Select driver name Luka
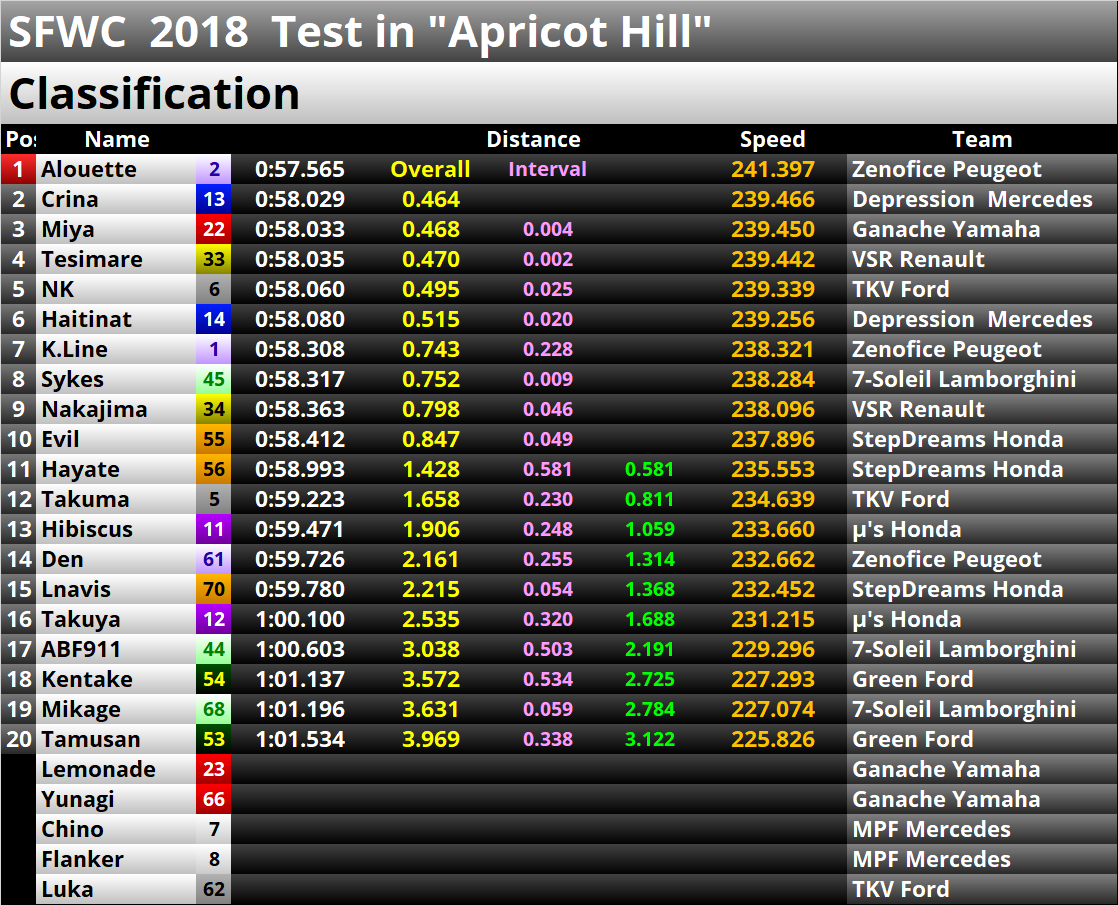This screenshot has height=905, width=1118. click(67, 889)
